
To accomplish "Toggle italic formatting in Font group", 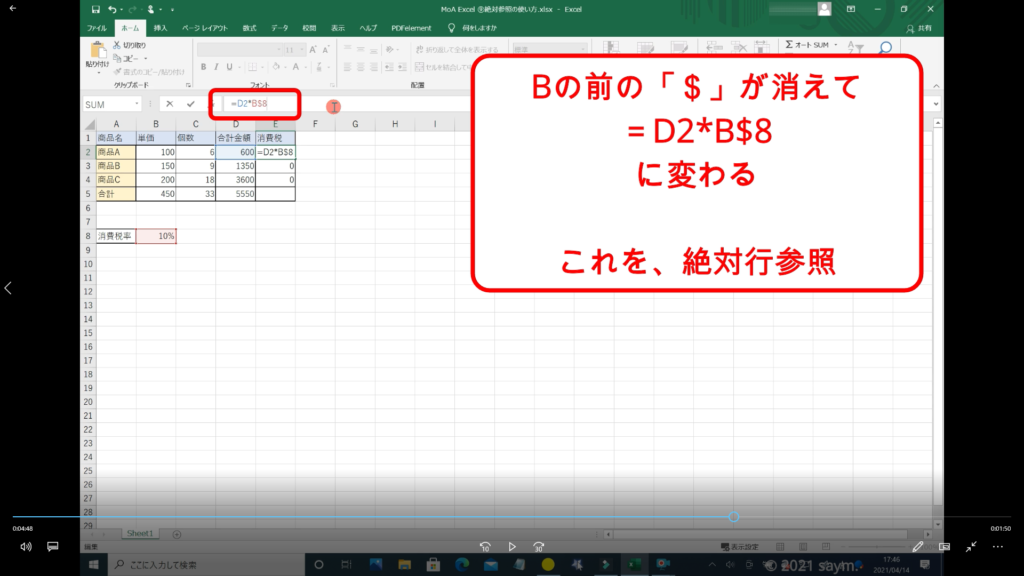I will point(216,67).
